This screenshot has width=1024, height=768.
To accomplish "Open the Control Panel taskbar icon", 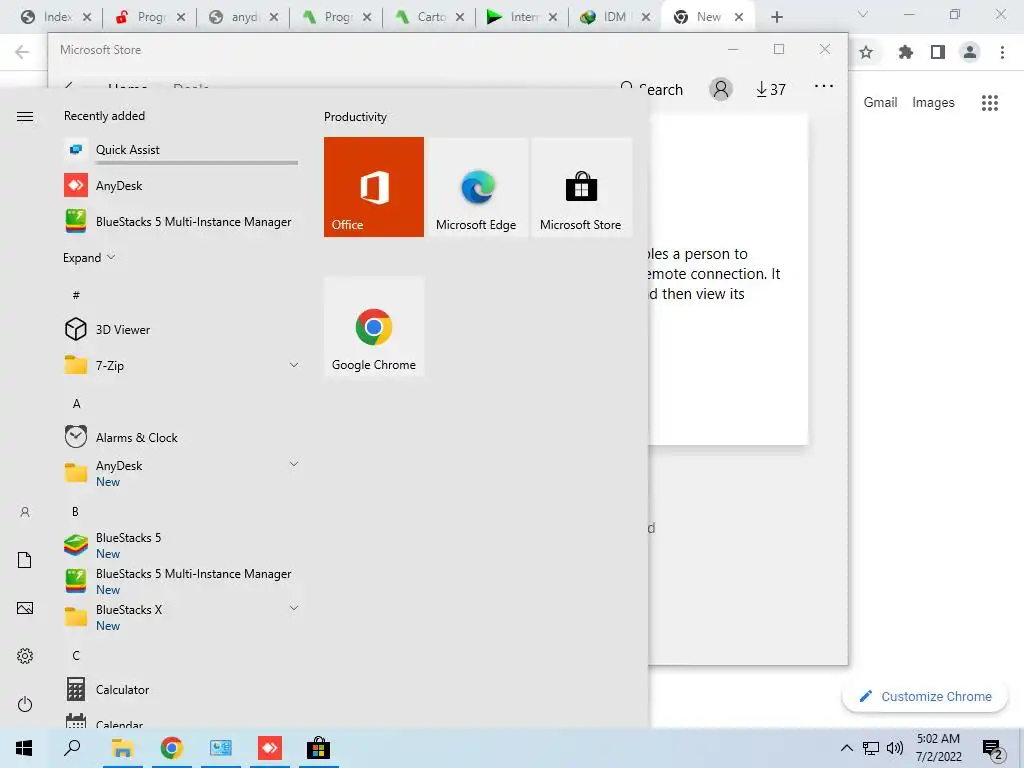I will (221, 748).
